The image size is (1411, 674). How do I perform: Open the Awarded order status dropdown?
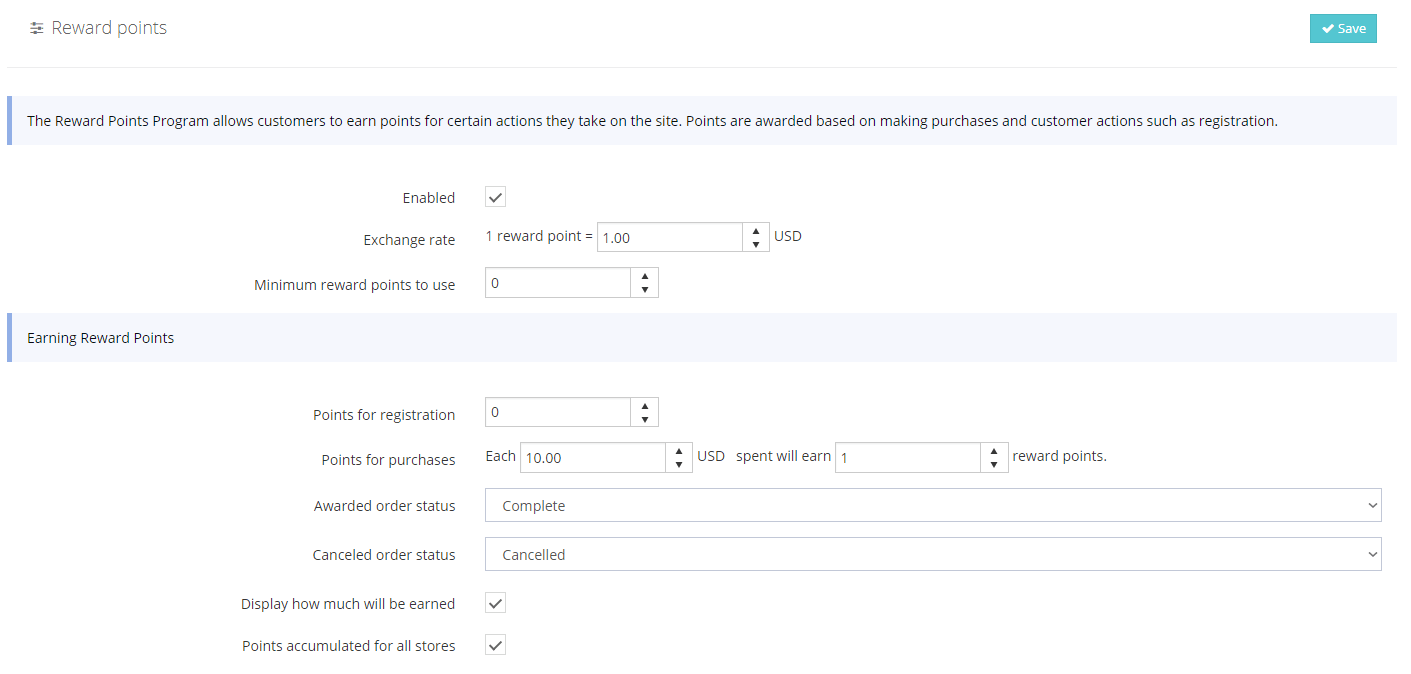coord(933,505)
